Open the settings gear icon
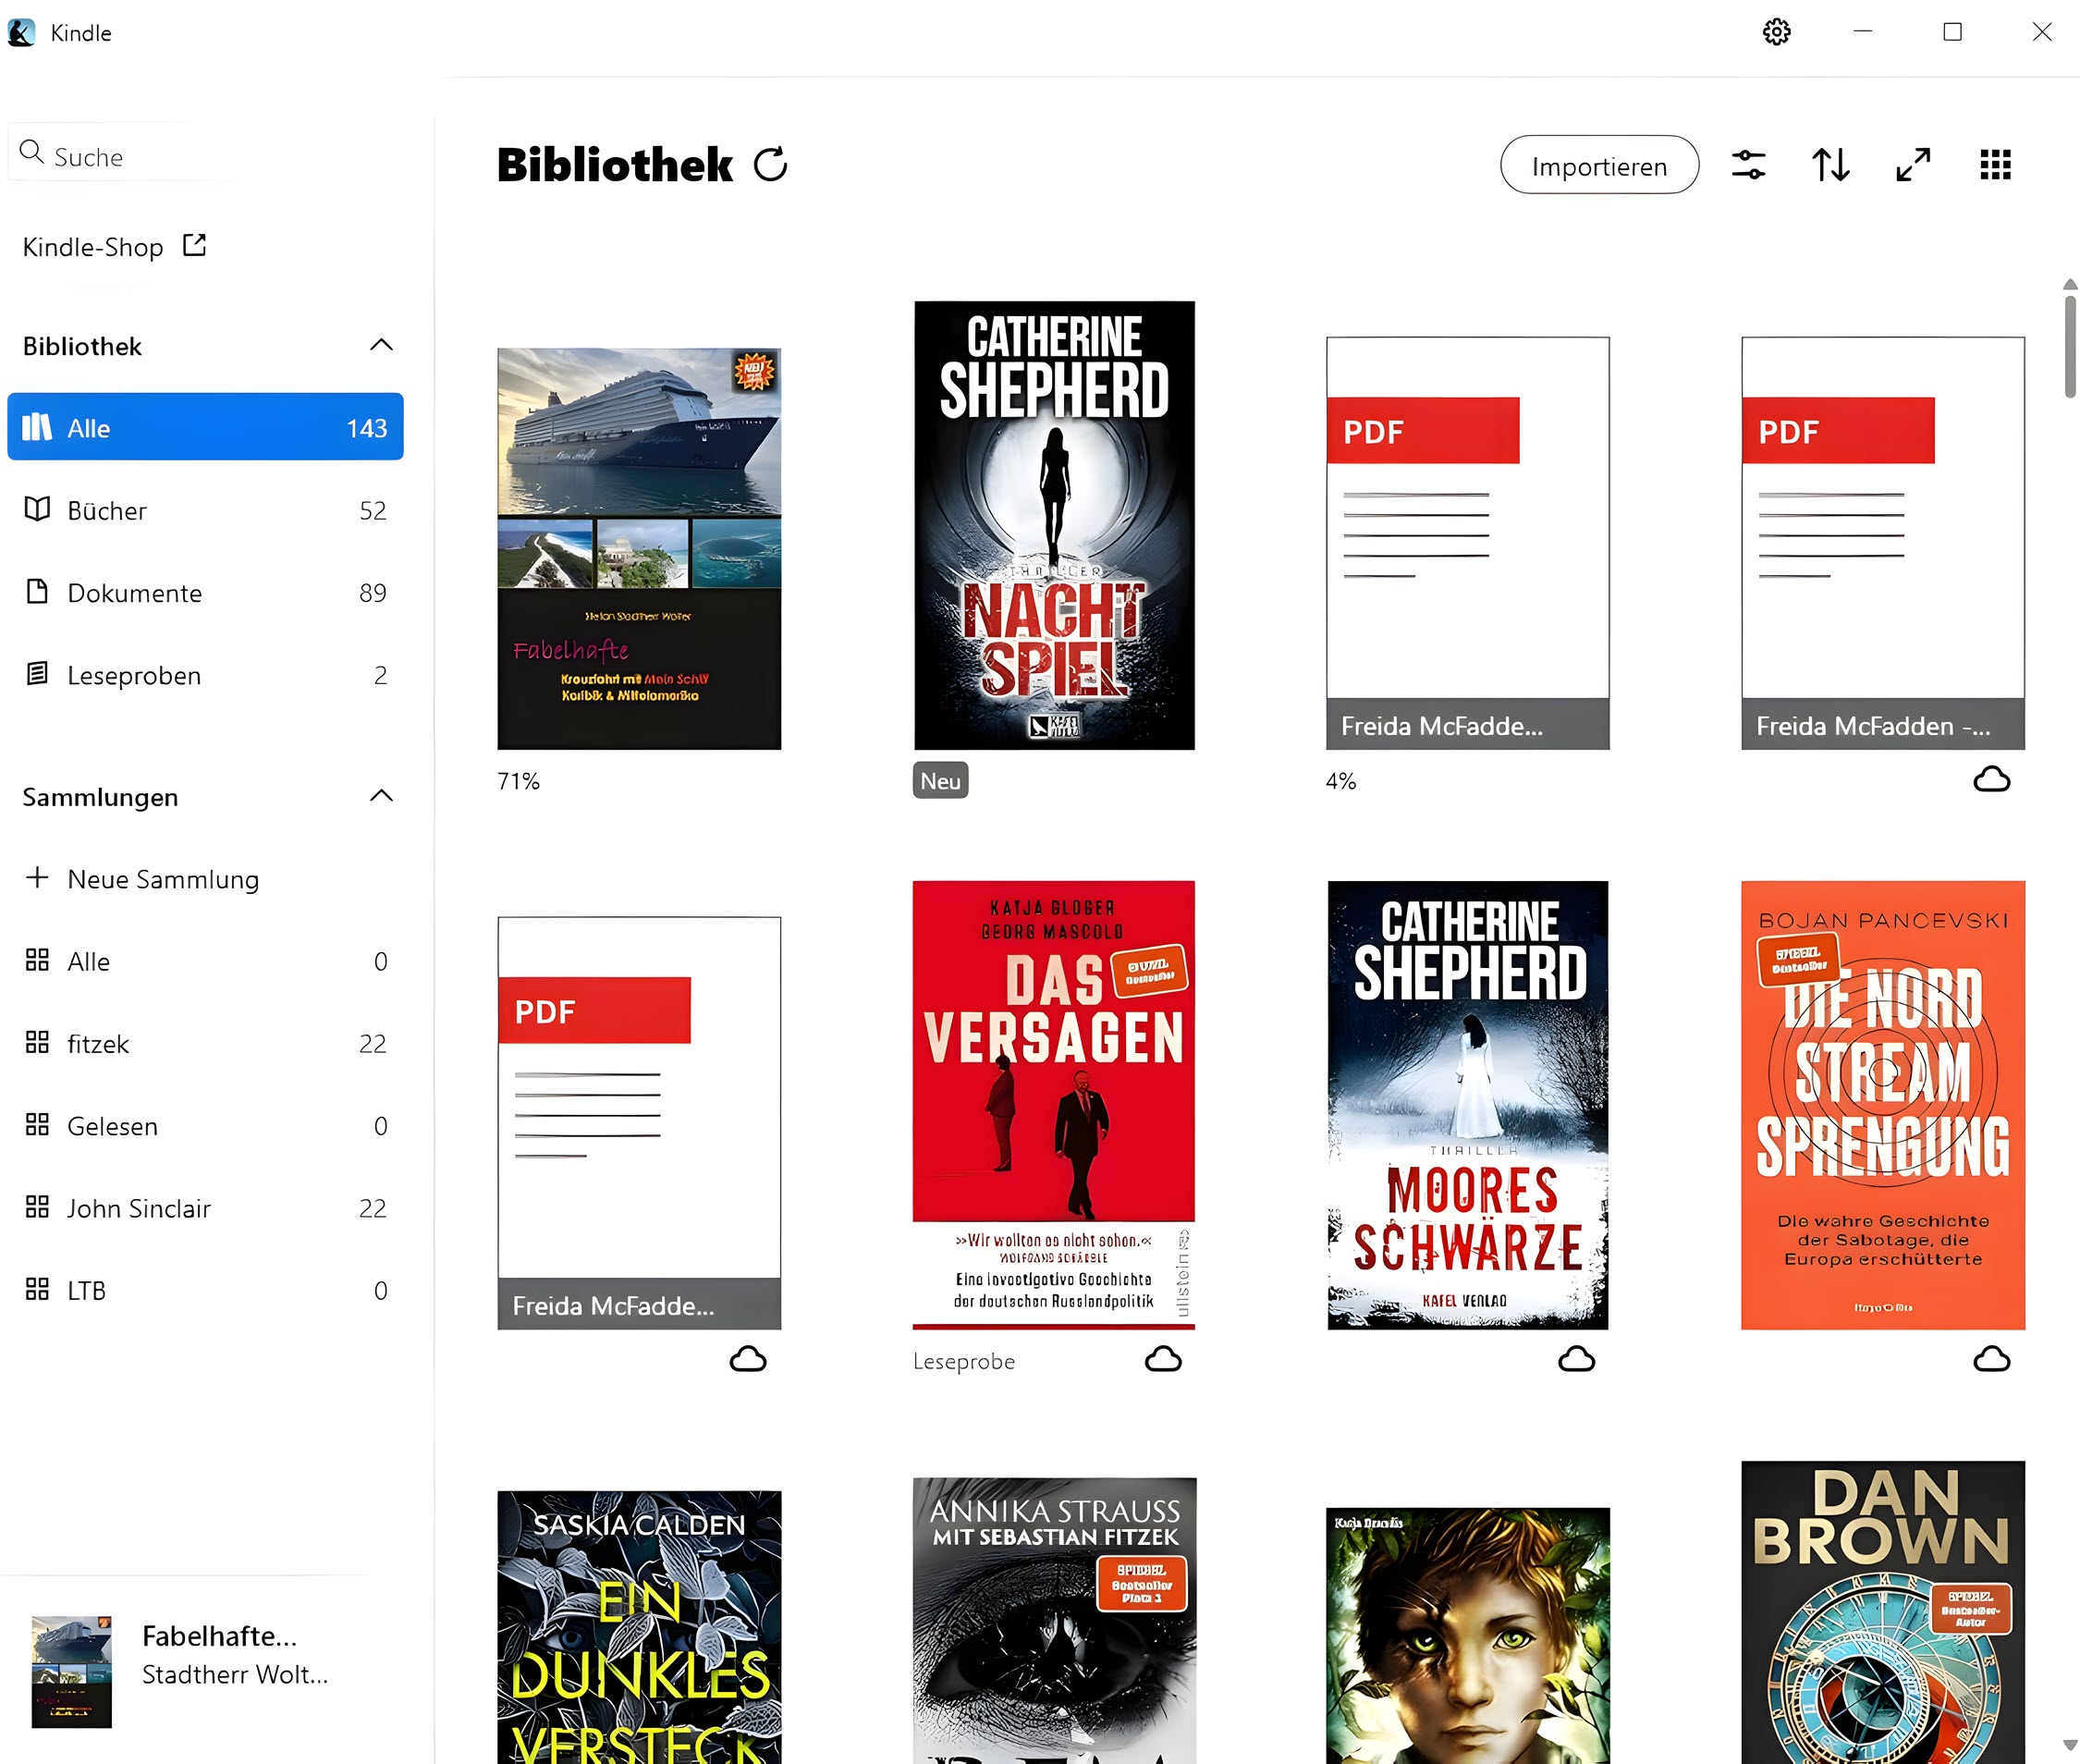Screen dimensions: 2080x1764 1776,32
